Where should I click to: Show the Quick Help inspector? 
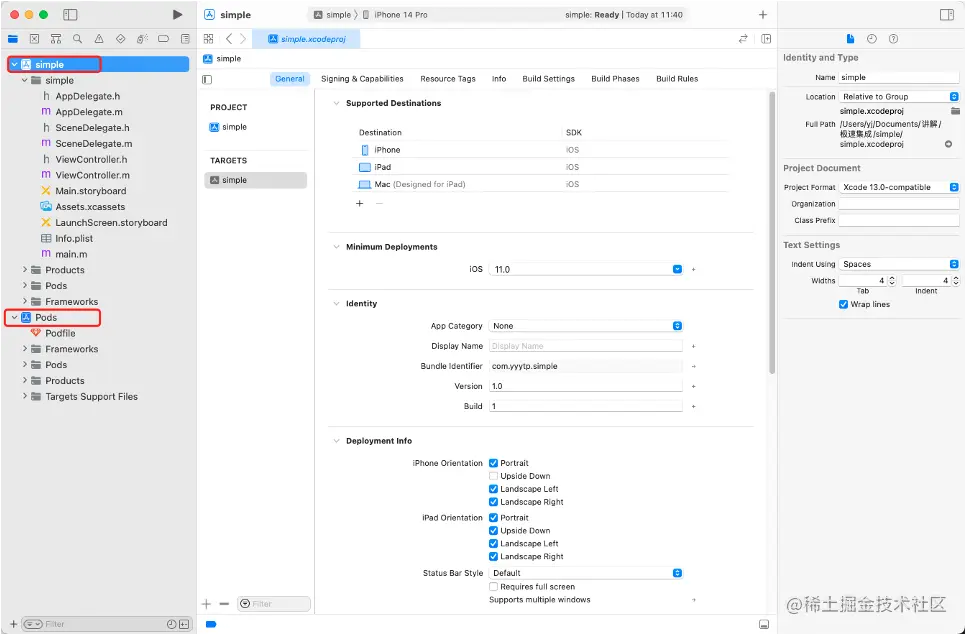coord(893,39)
